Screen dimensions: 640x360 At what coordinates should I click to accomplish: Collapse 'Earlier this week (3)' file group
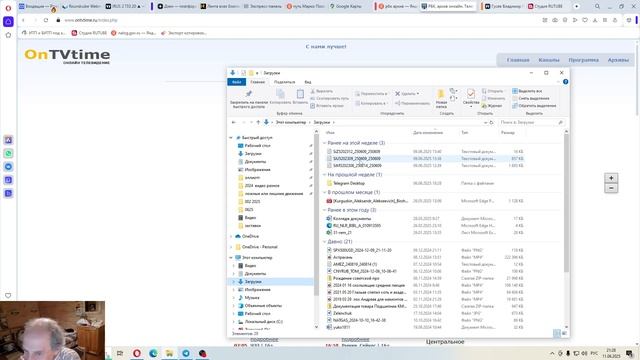click(x=325, y=143)
